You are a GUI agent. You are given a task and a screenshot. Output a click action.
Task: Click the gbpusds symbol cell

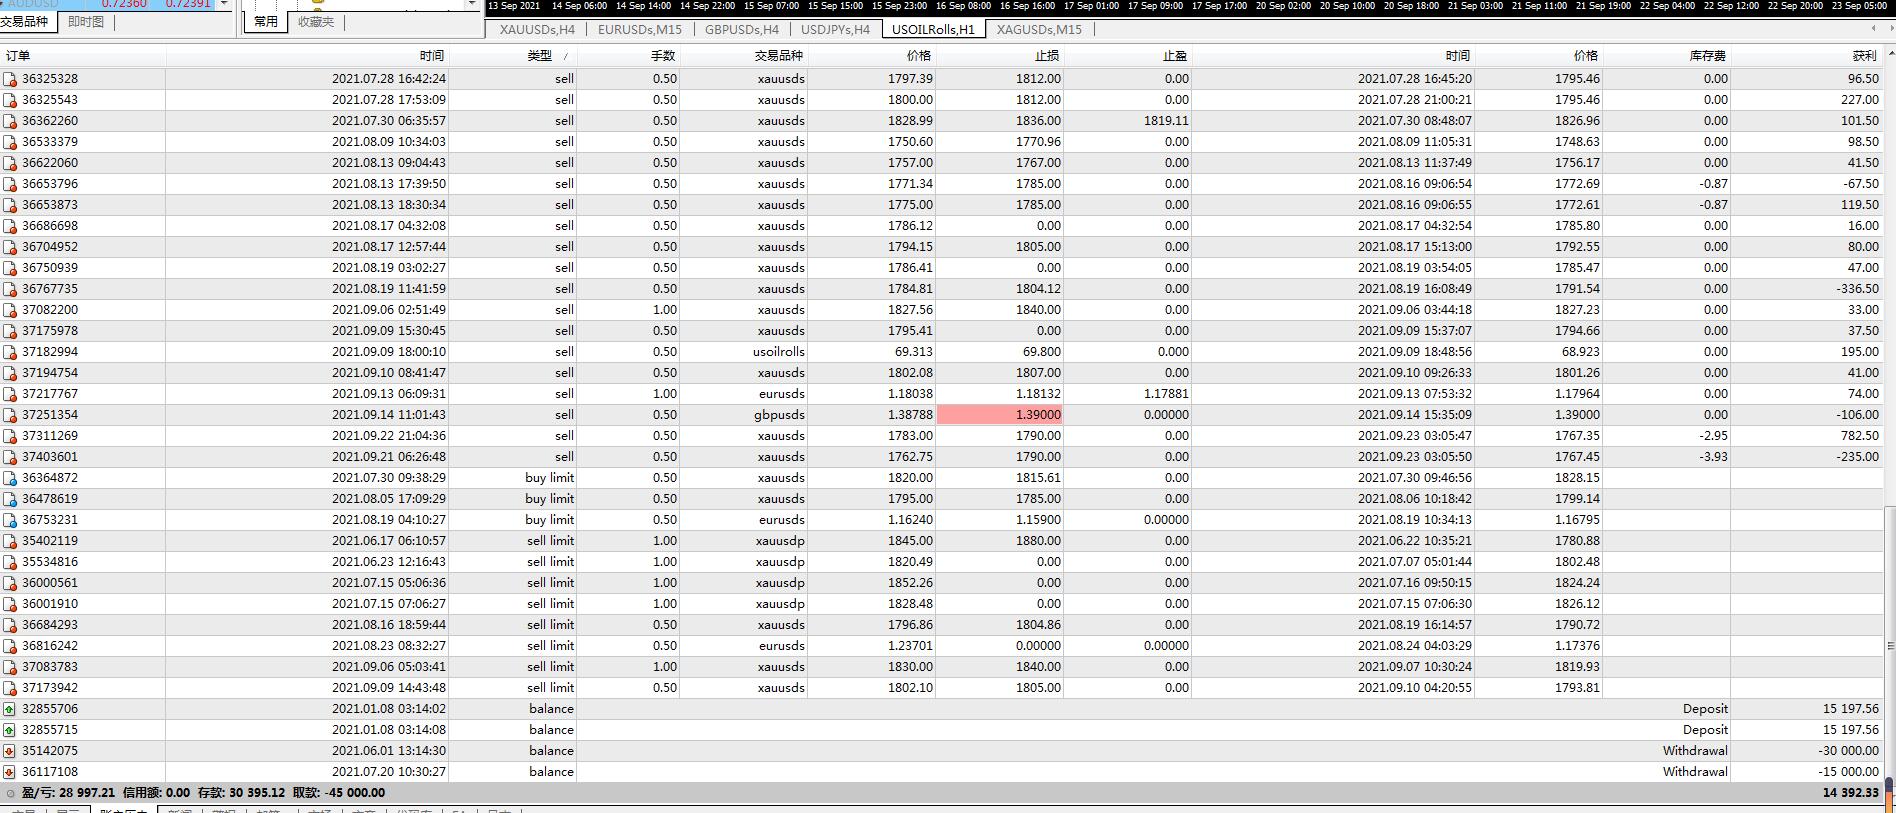tap(744, 415)
